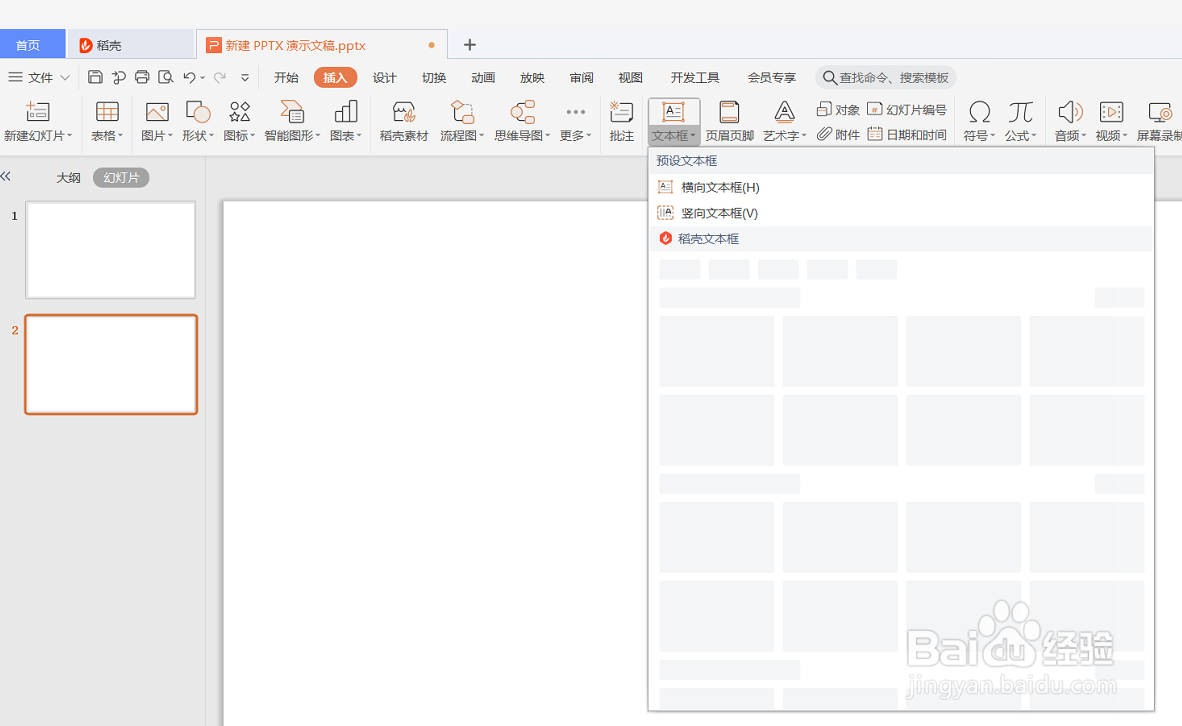Open the 开发工具 ribbon tab
Screen dimensions: 1182x726
(x=695, y=78)
